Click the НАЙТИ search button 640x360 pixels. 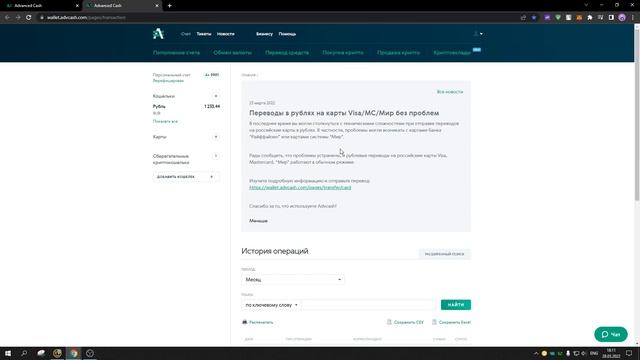click(x=456, y=305)
